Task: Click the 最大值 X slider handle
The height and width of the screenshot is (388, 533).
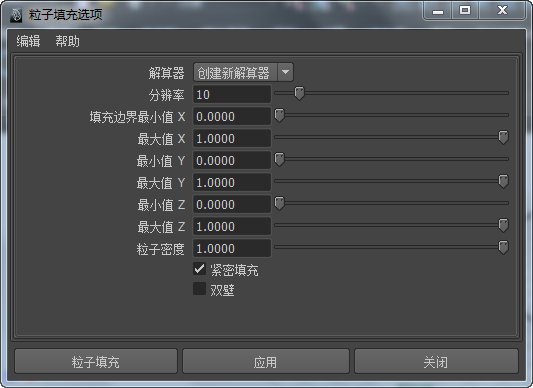Action: (x=503, y=137)
